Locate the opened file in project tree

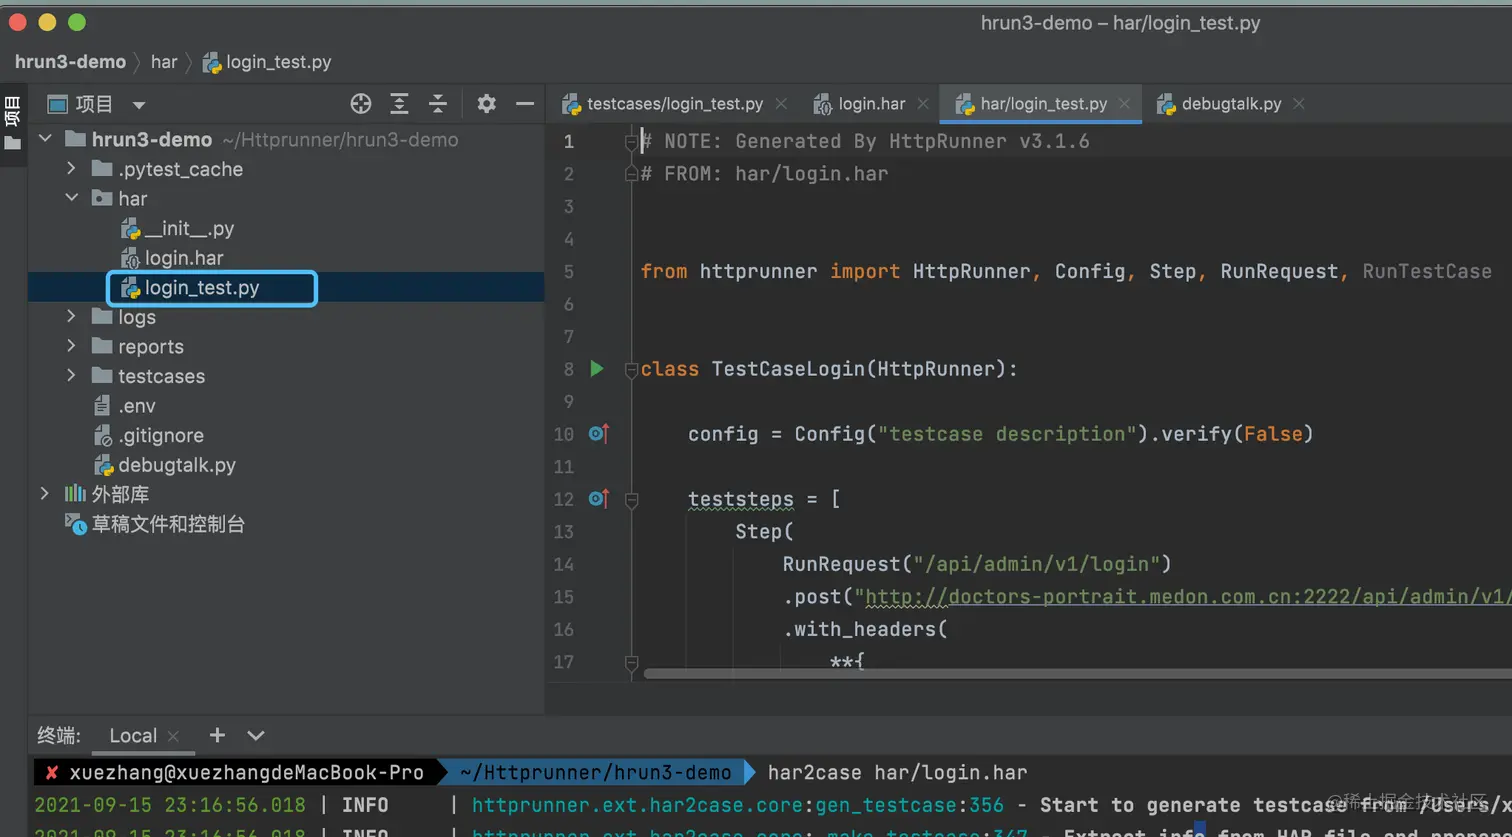(361, 104)
